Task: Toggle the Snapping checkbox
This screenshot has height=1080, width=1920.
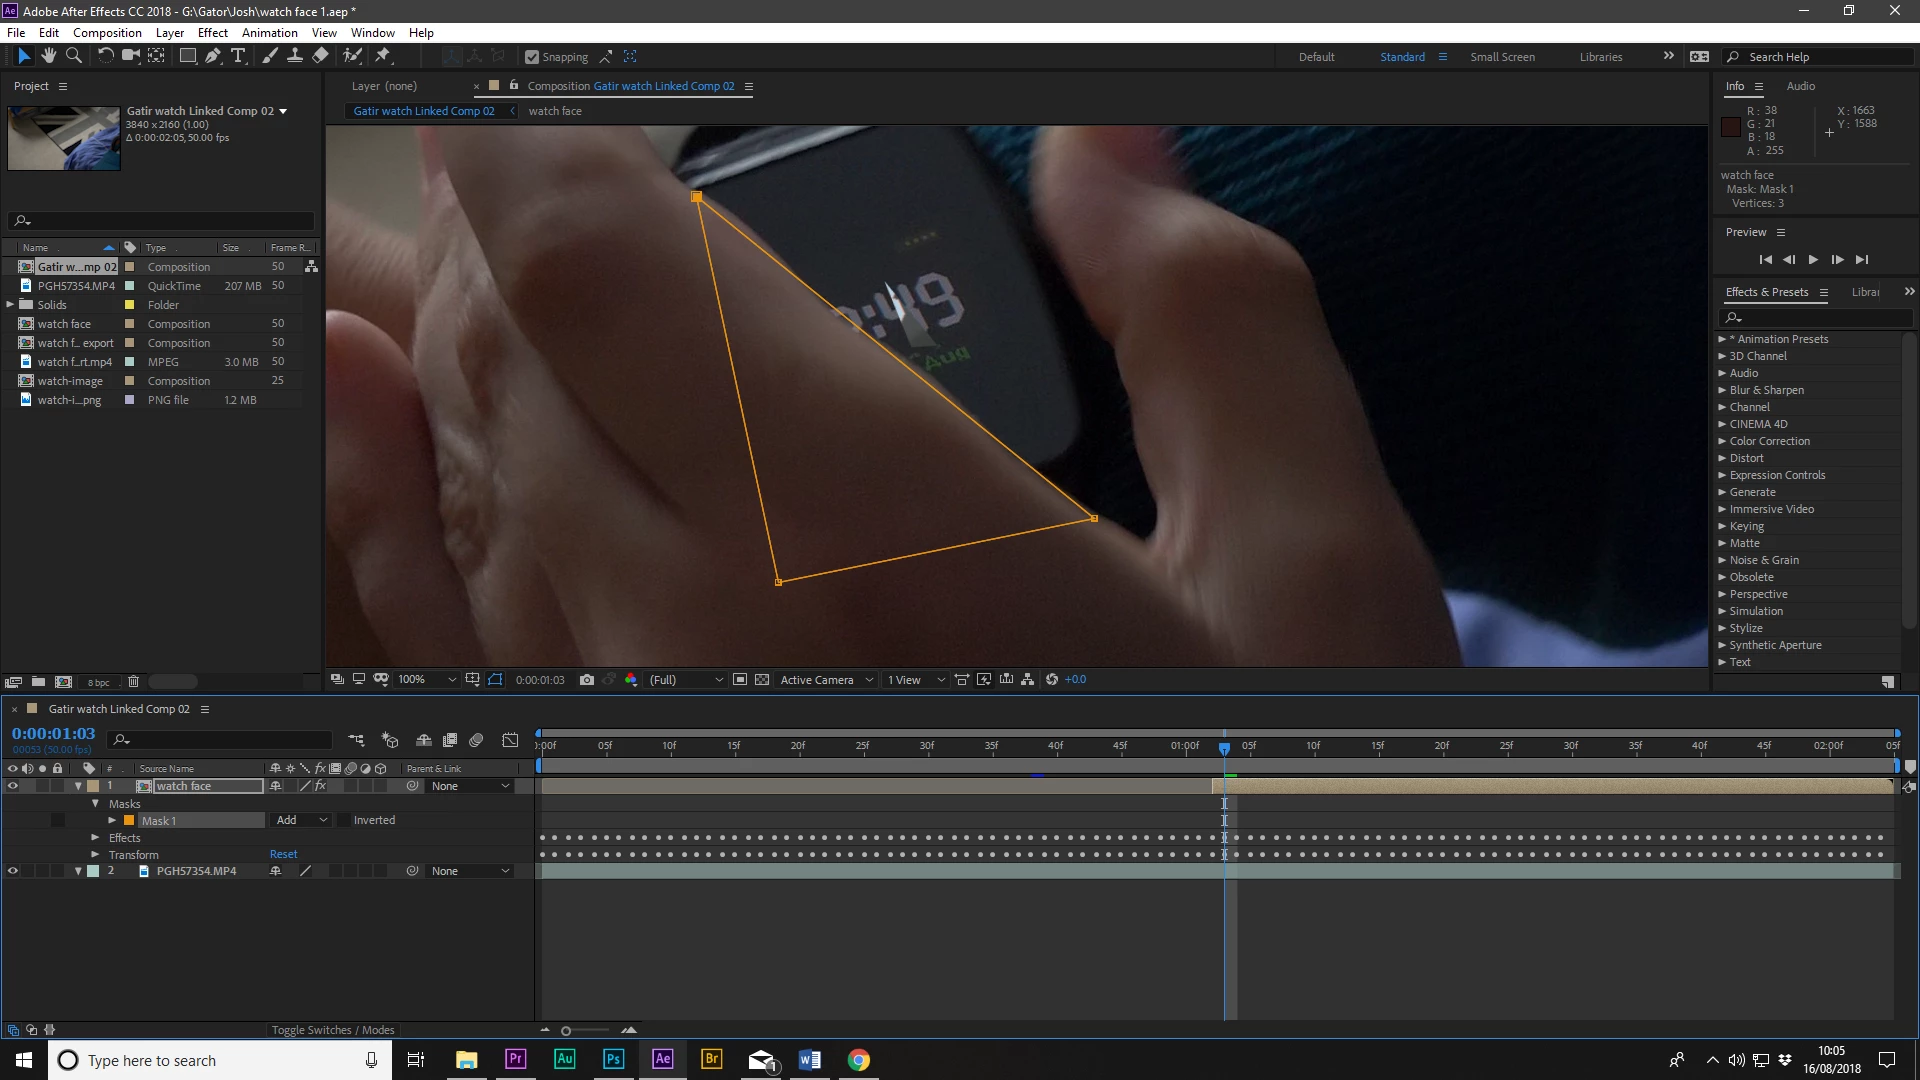Action: (x=532, y=57)
